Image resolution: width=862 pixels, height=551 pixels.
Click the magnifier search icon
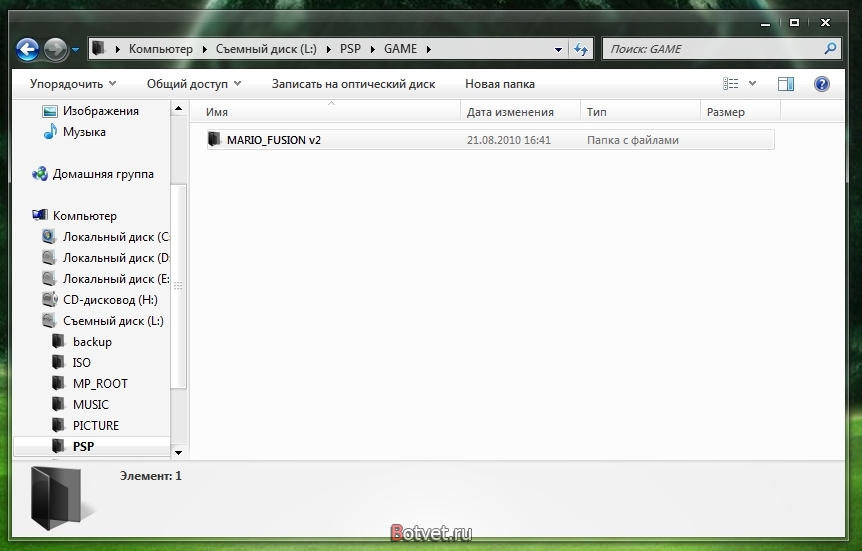coord(830,48)
